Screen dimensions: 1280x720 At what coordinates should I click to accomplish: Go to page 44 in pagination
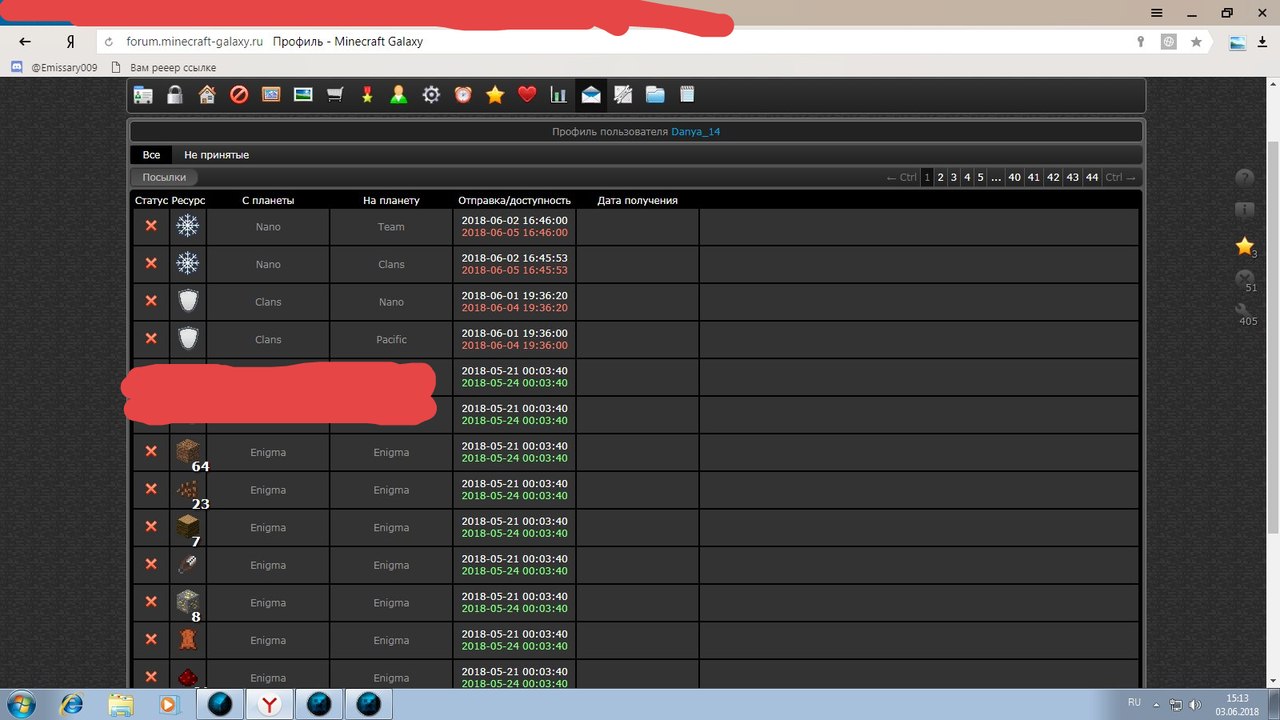(1092, 177)
